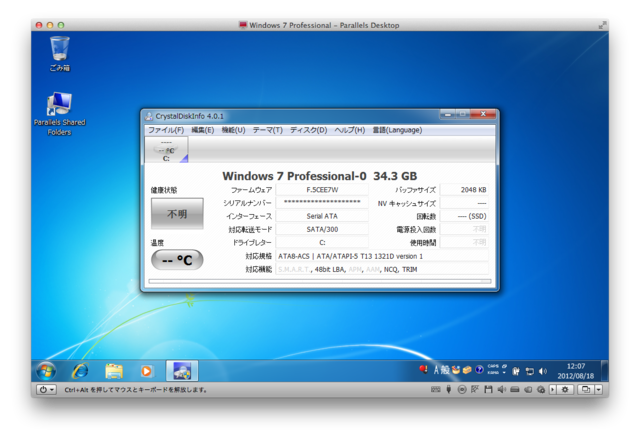640x441 pixels.
Task: Click the firmware field F.5CEE7W
Action: pyautogui.click(x=322, y=190)
